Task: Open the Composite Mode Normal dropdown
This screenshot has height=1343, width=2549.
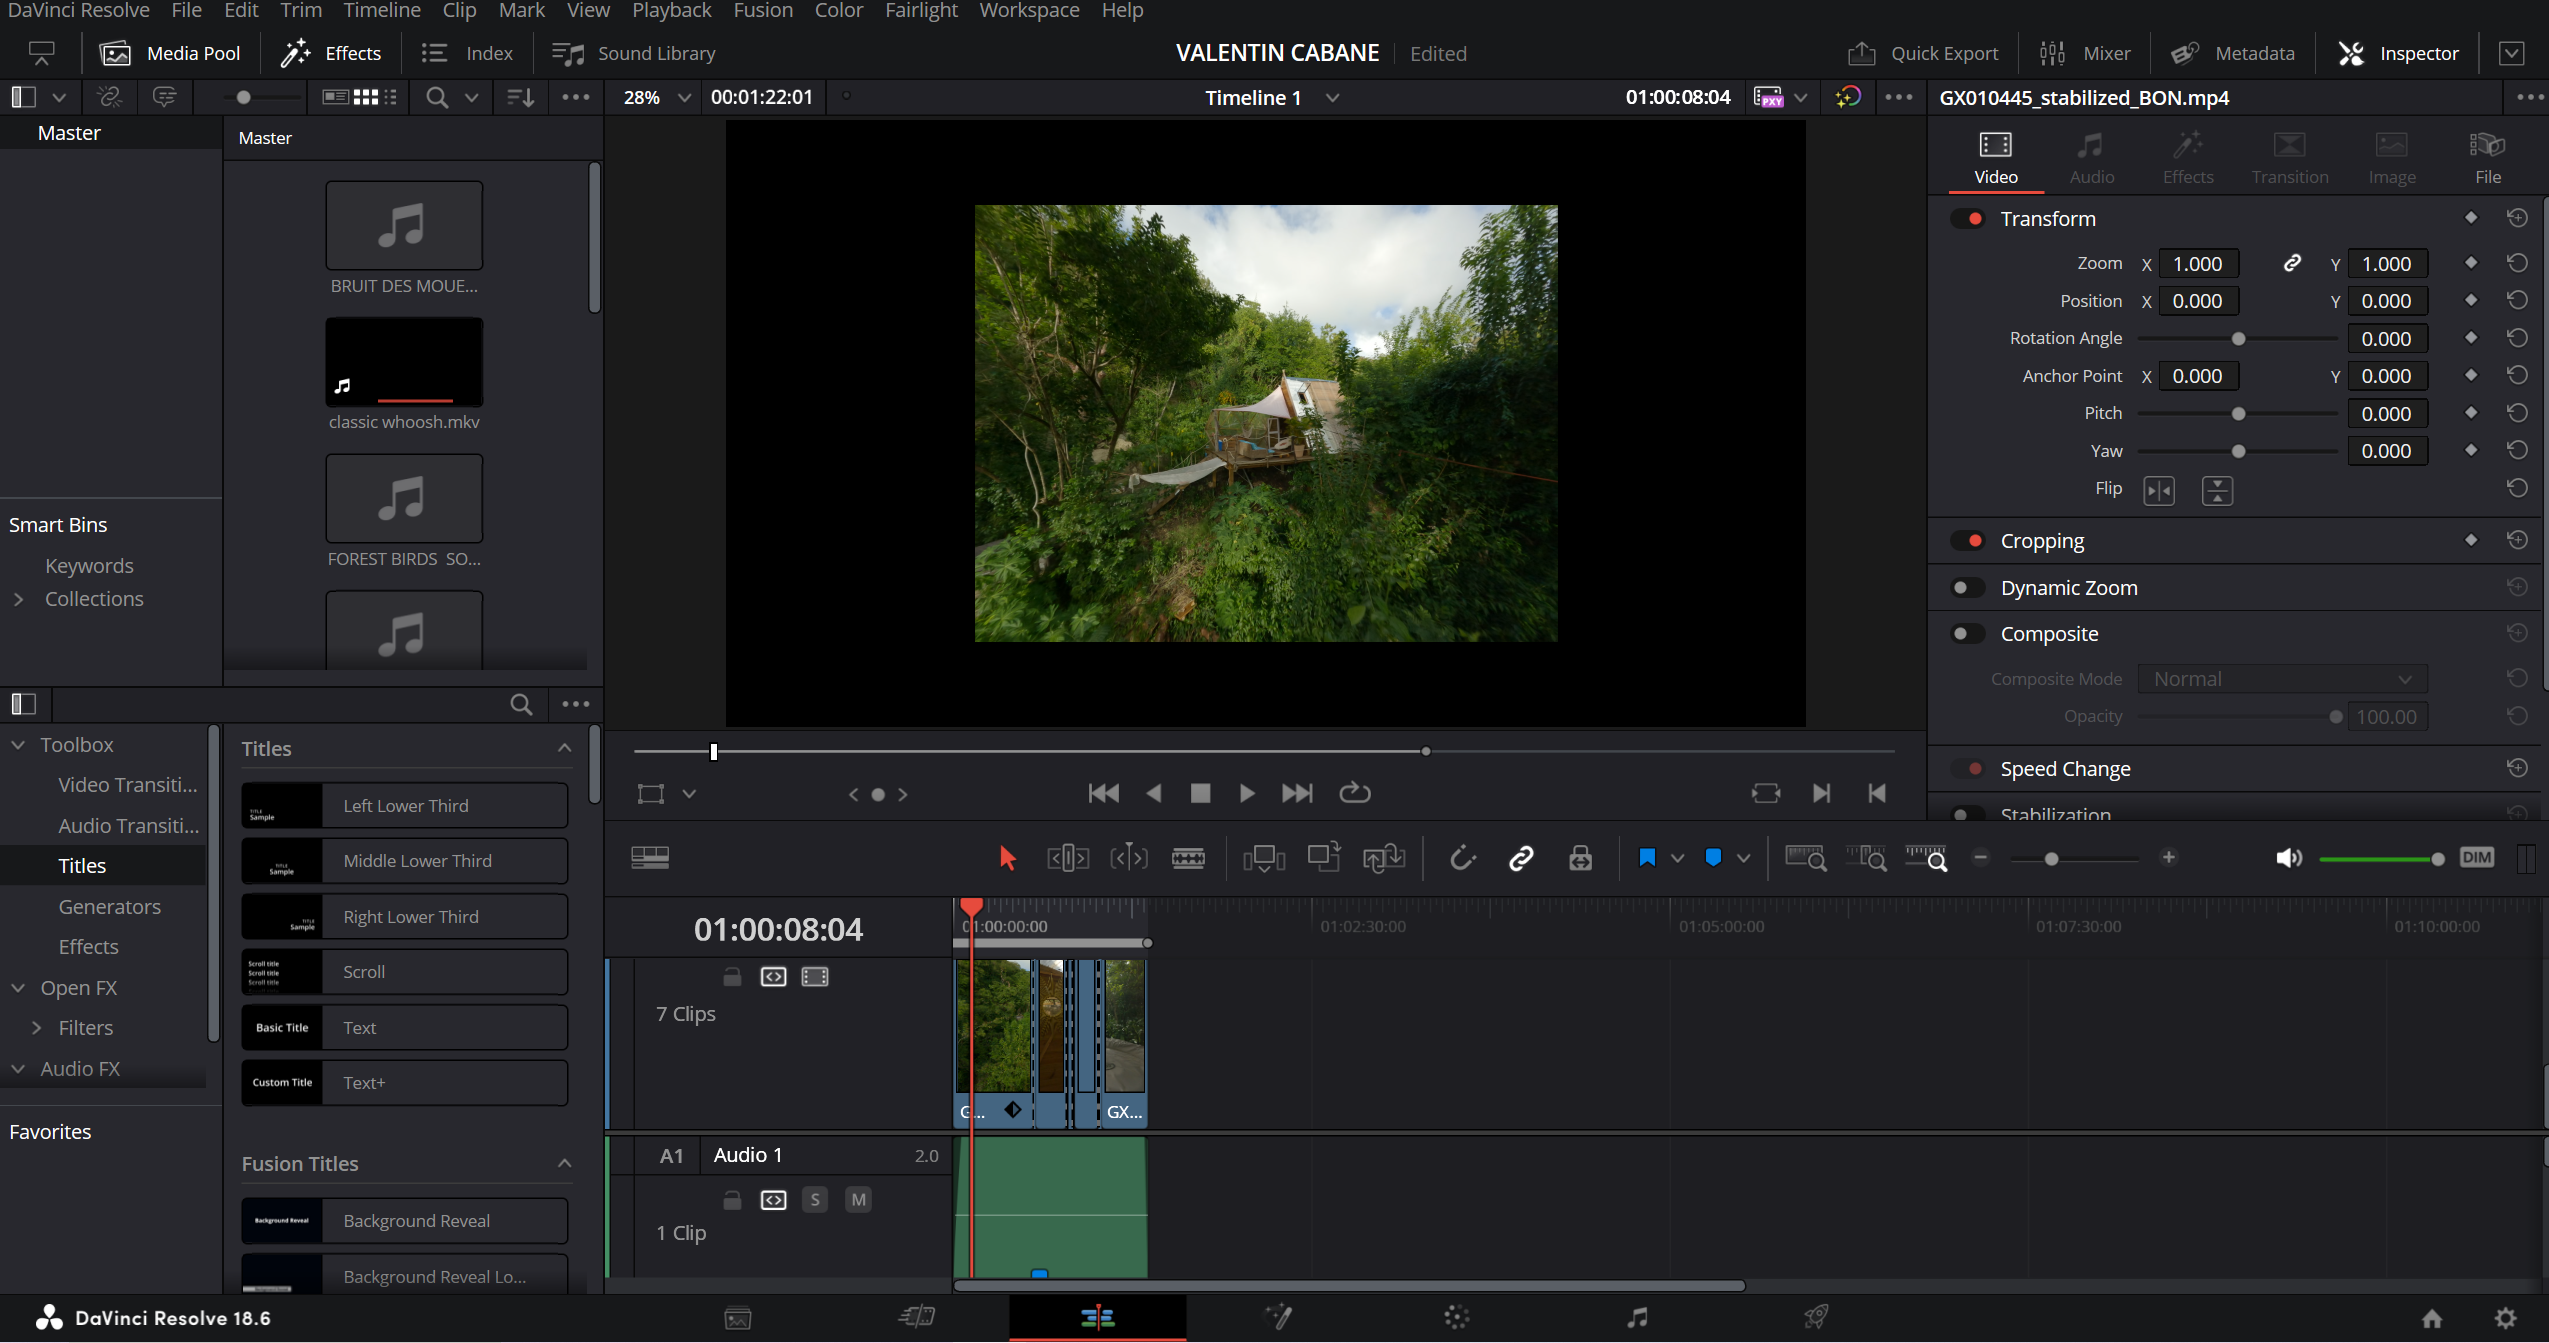Action: tap(2281, 679)
